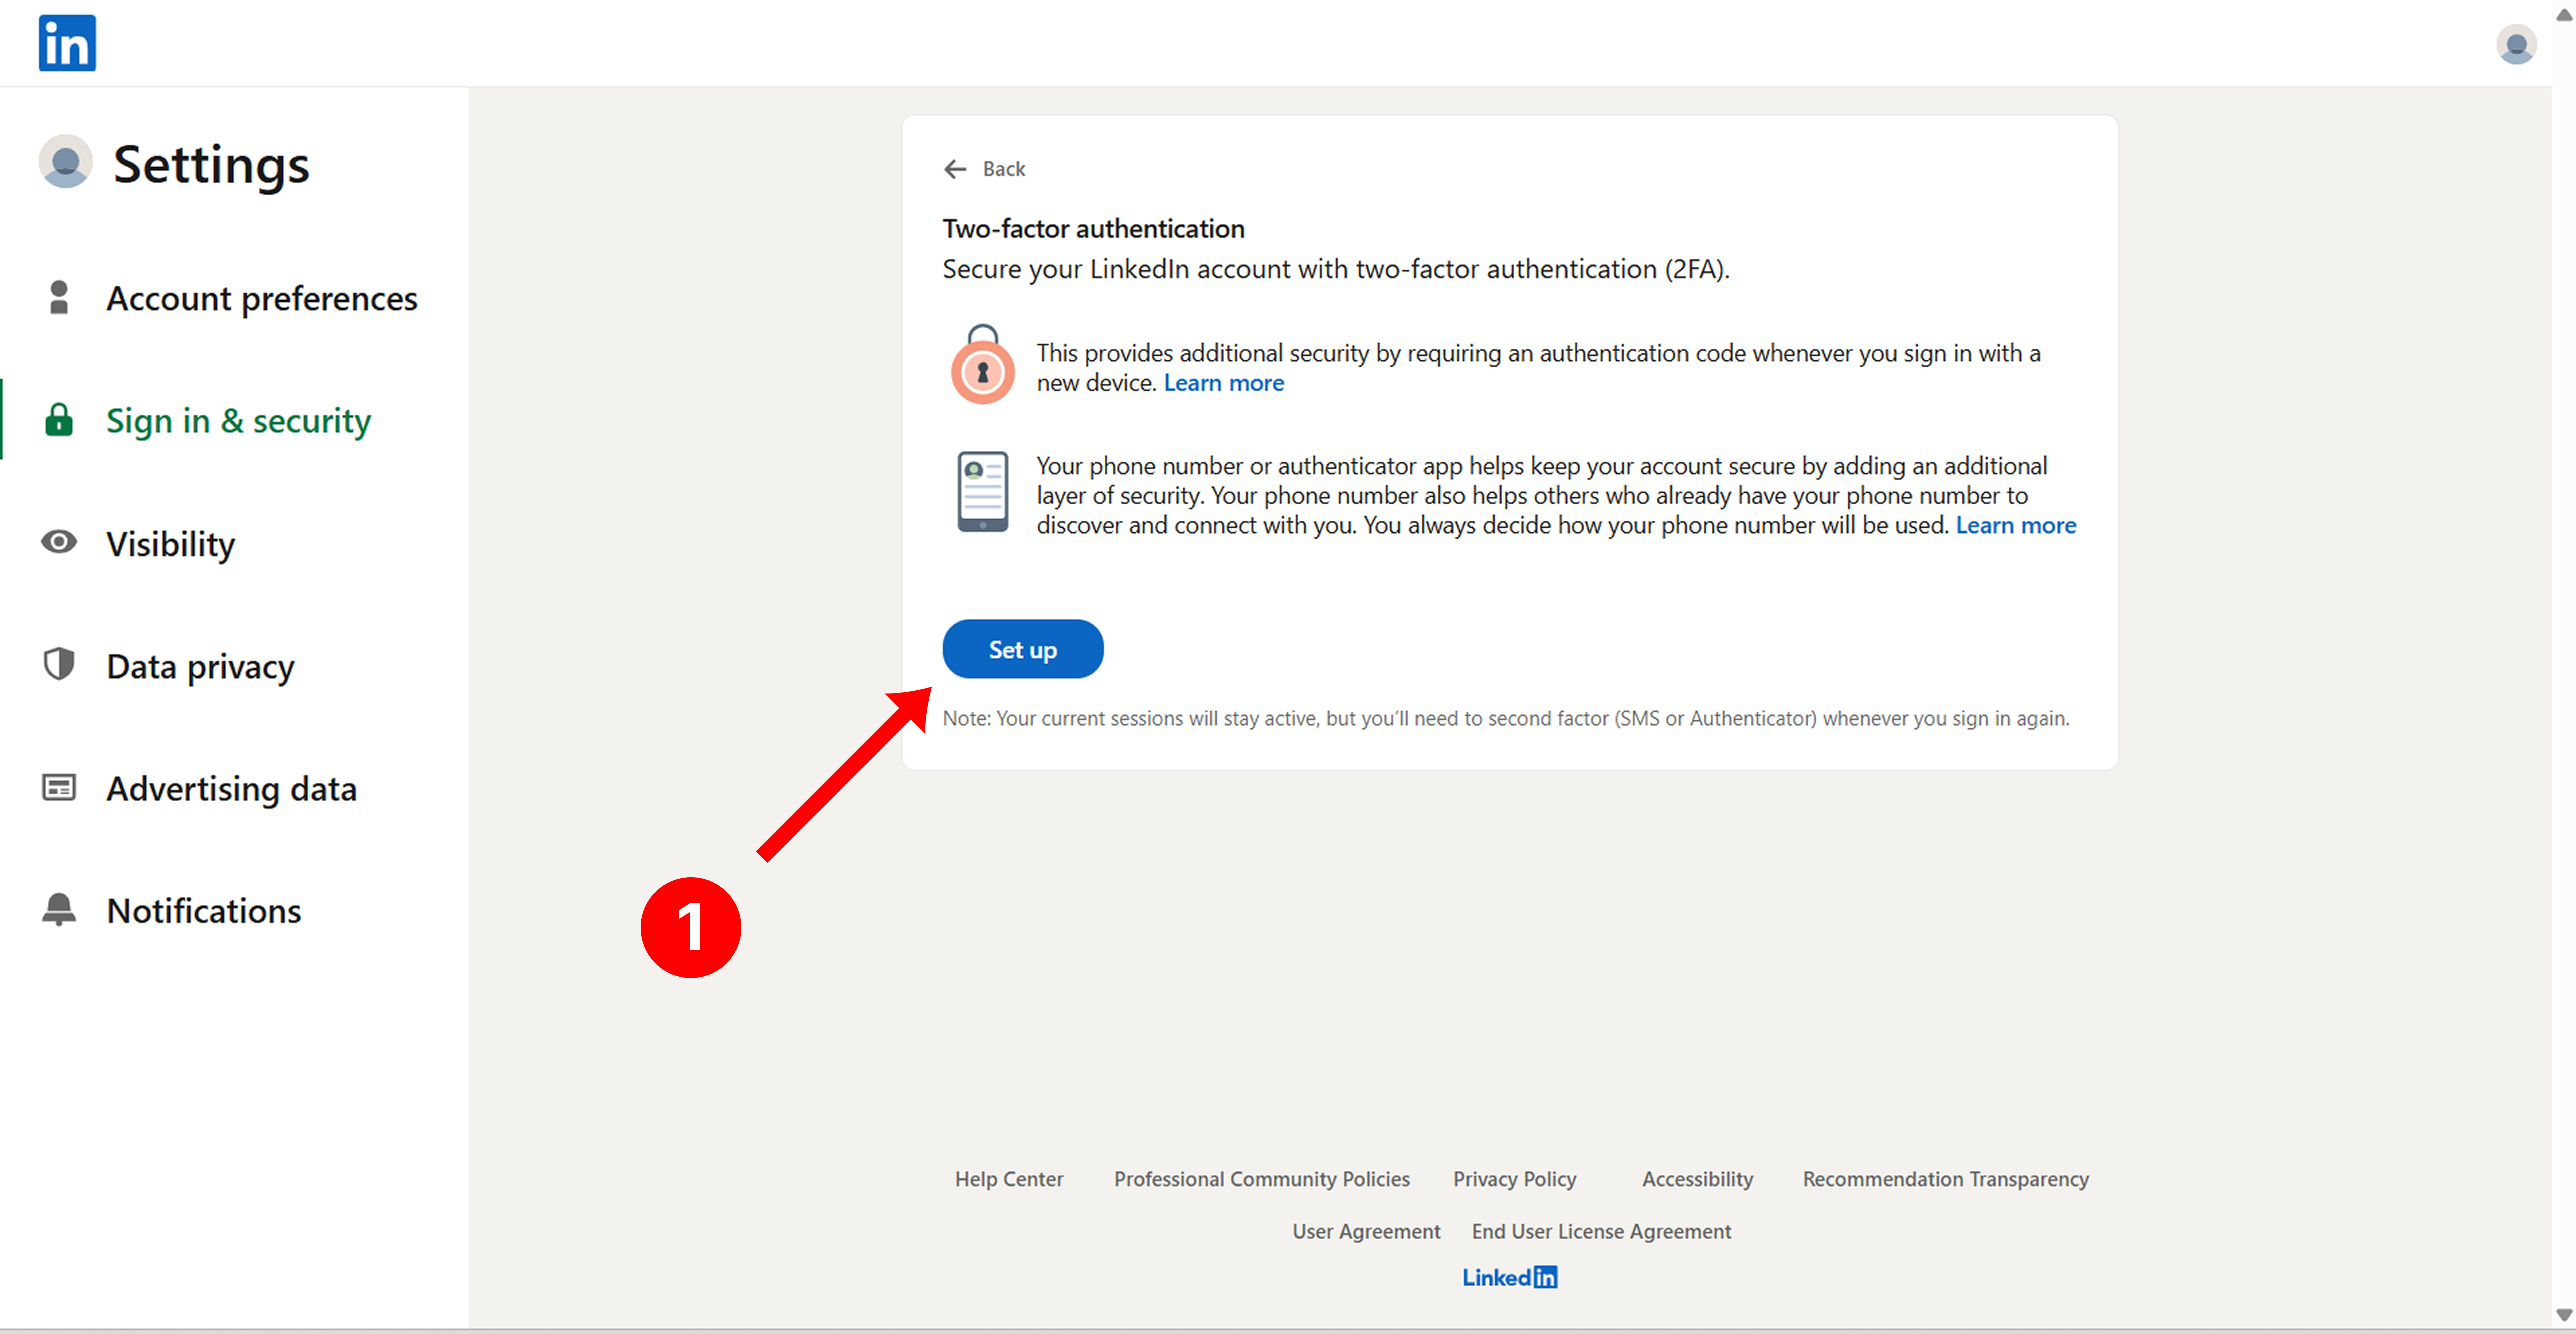Screen dimensions: 2576x1334
Task: Click the newspaper icon for Advertising data
Action: 59,788
